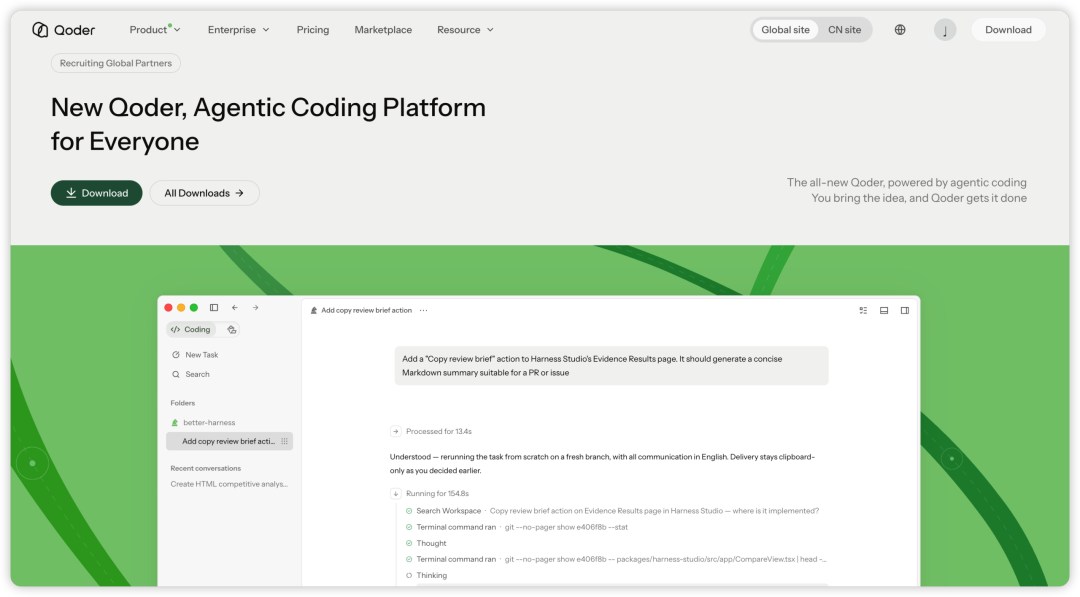Switch to the CN site option

point(844,30)
